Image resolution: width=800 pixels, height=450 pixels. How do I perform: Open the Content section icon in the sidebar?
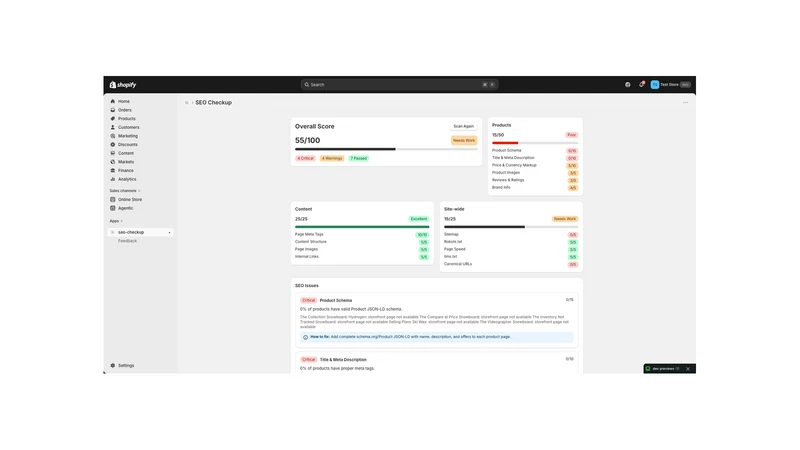113,153
